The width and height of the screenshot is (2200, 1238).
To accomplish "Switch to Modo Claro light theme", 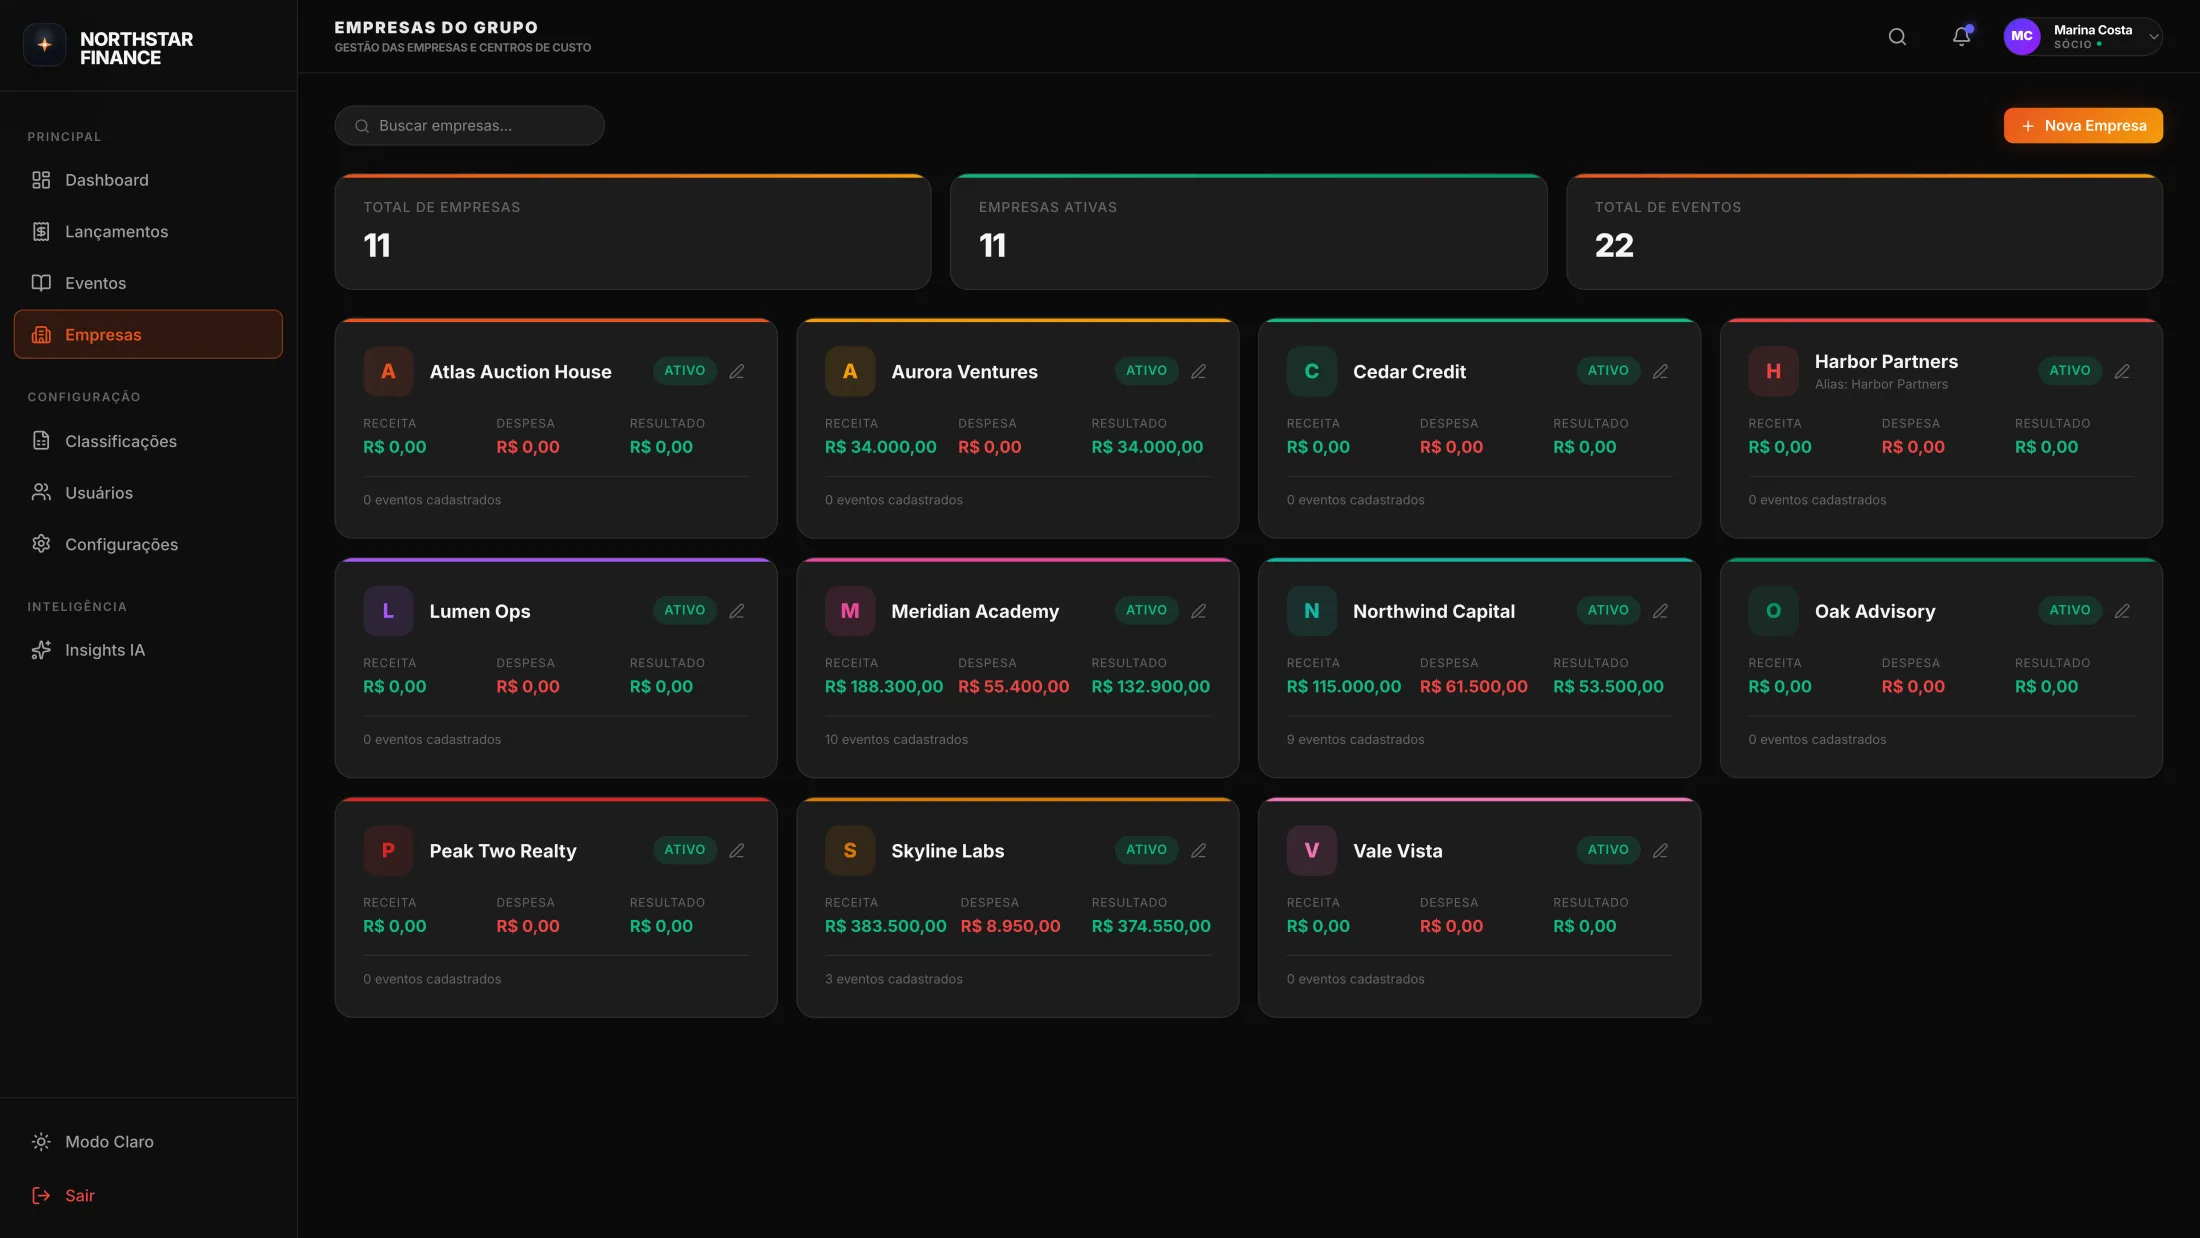I will pyautogui.click(x=109, y=1141).
